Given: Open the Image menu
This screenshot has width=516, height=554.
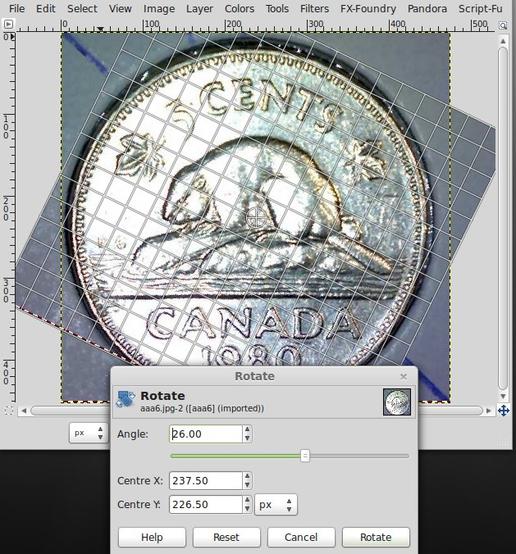Looking at the screenshot, I should (x=159, y=8).
